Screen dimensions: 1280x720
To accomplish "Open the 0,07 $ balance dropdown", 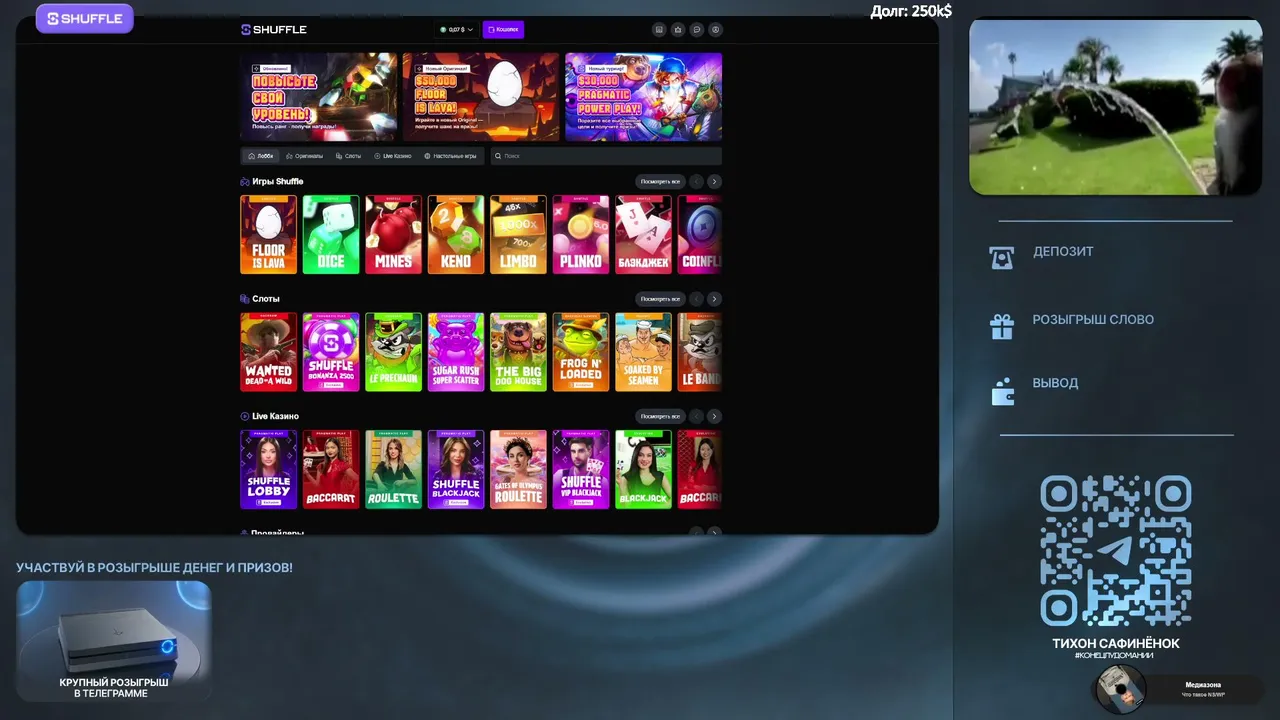I will 456,30.
